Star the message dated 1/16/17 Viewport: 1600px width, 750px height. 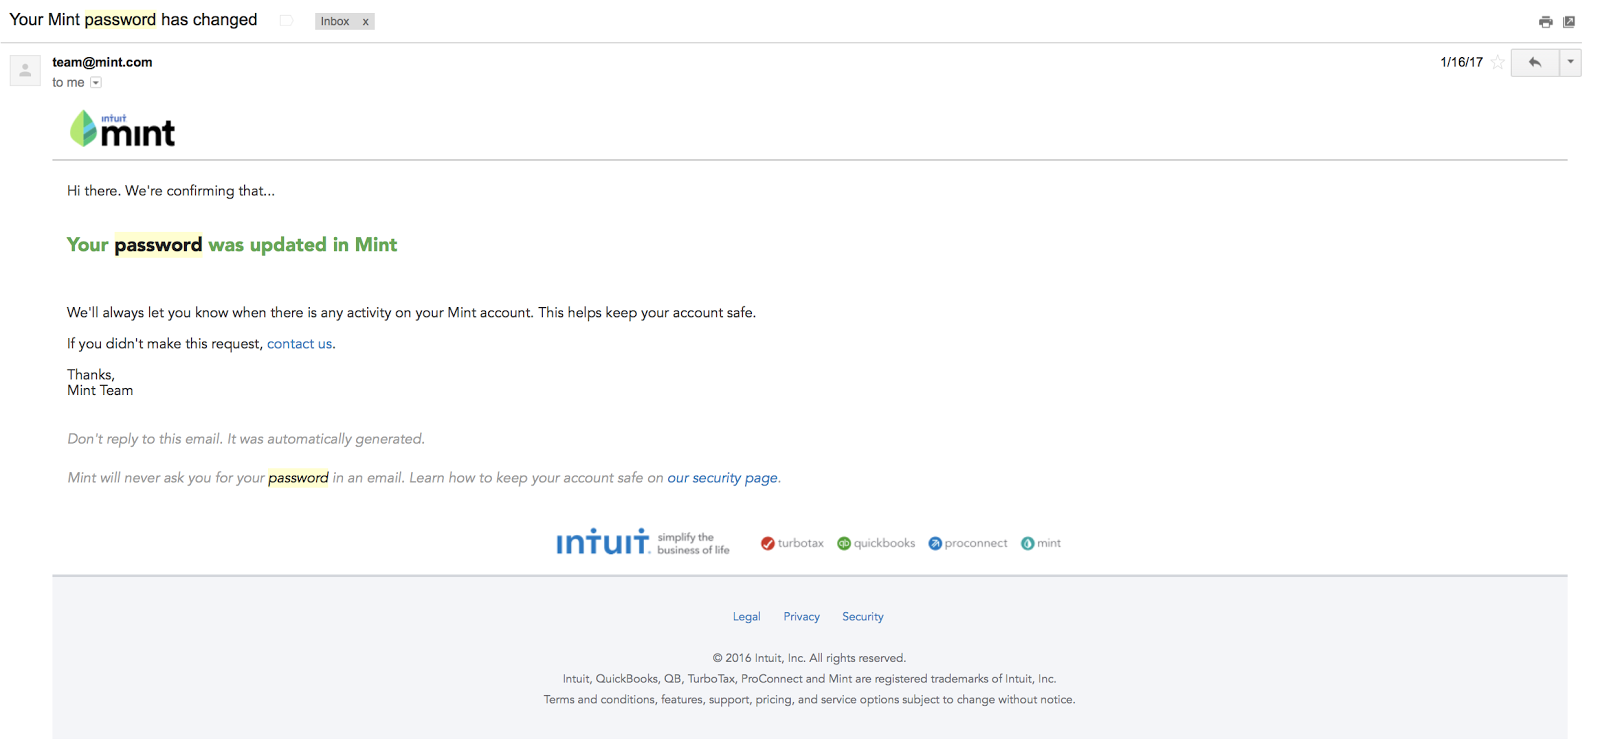click(x=1498, y=62)
